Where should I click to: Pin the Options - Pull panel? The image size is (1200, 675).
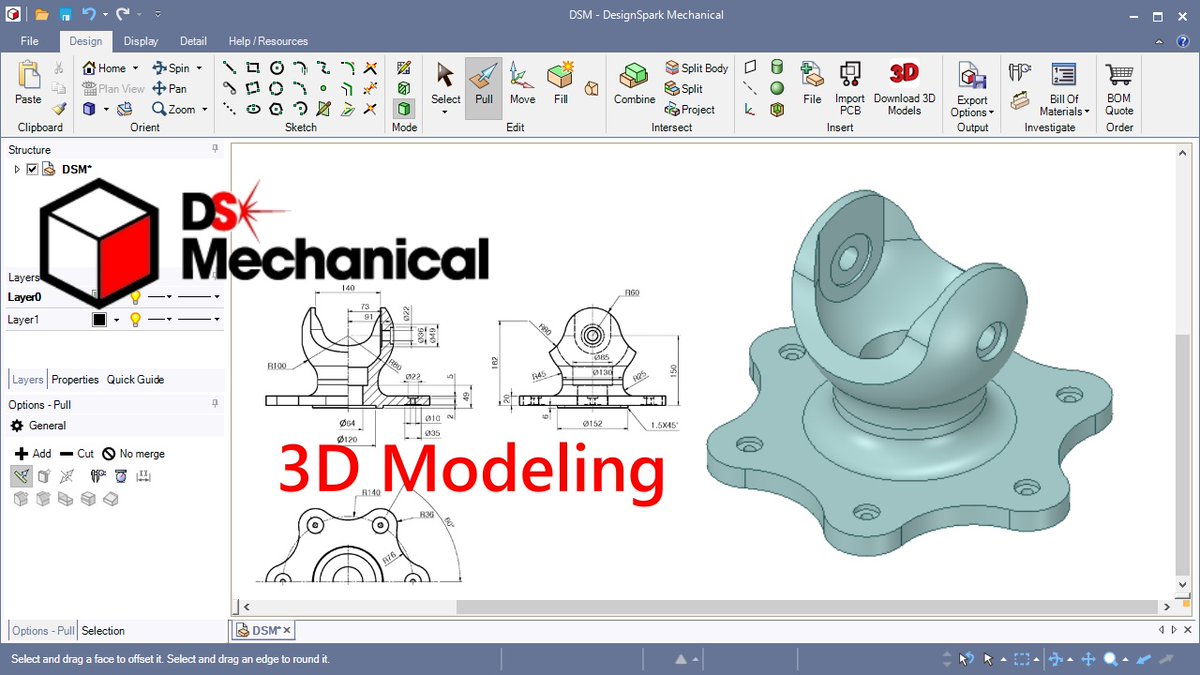tap(215, 404)
